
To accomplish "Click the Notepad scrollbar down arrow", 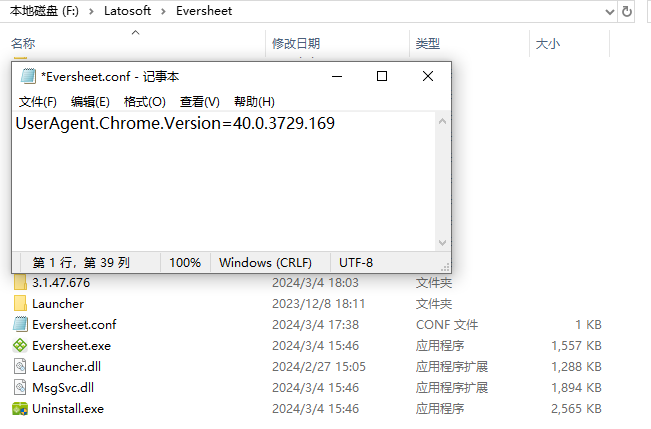I will [x=443, y=243].
